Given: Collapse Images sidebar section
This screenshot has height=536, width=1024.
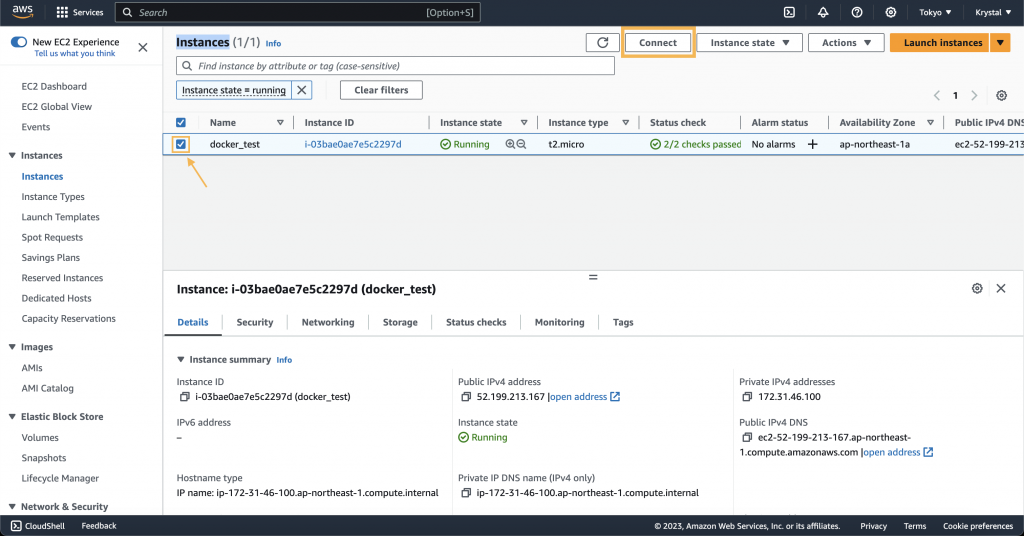Looking at the screenshot, I should 12,347.
